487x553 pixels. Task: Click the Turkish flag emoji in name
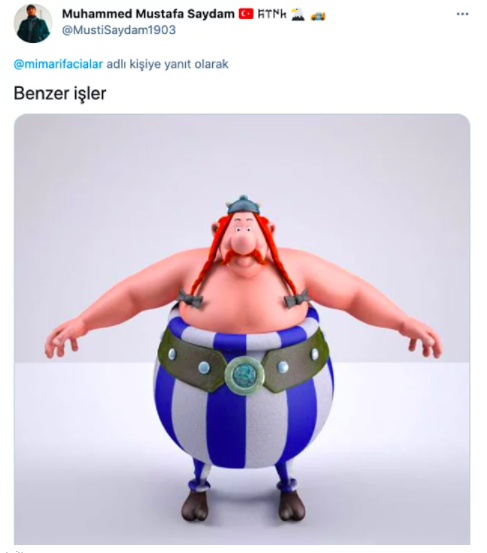(x=246, y=14)
